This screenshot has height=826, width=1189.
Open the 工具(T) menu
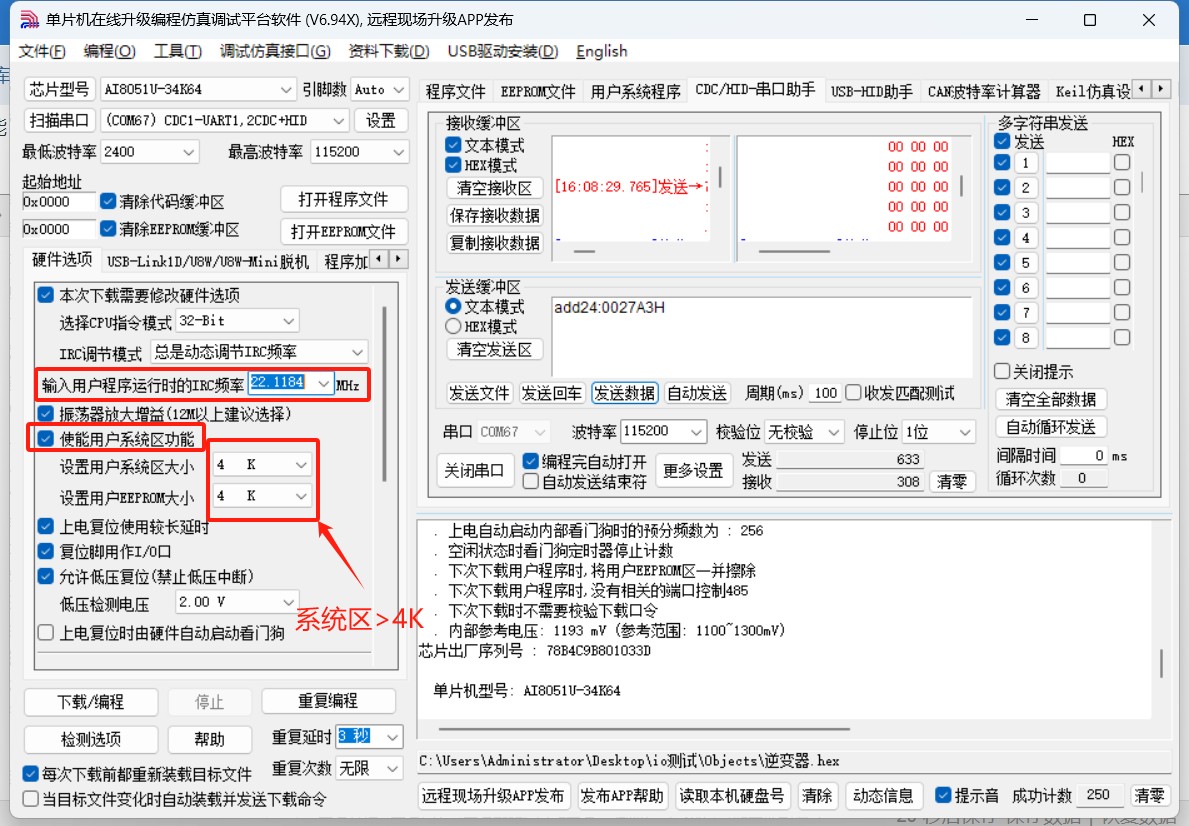pyautogui.click(x=177, y=52)
